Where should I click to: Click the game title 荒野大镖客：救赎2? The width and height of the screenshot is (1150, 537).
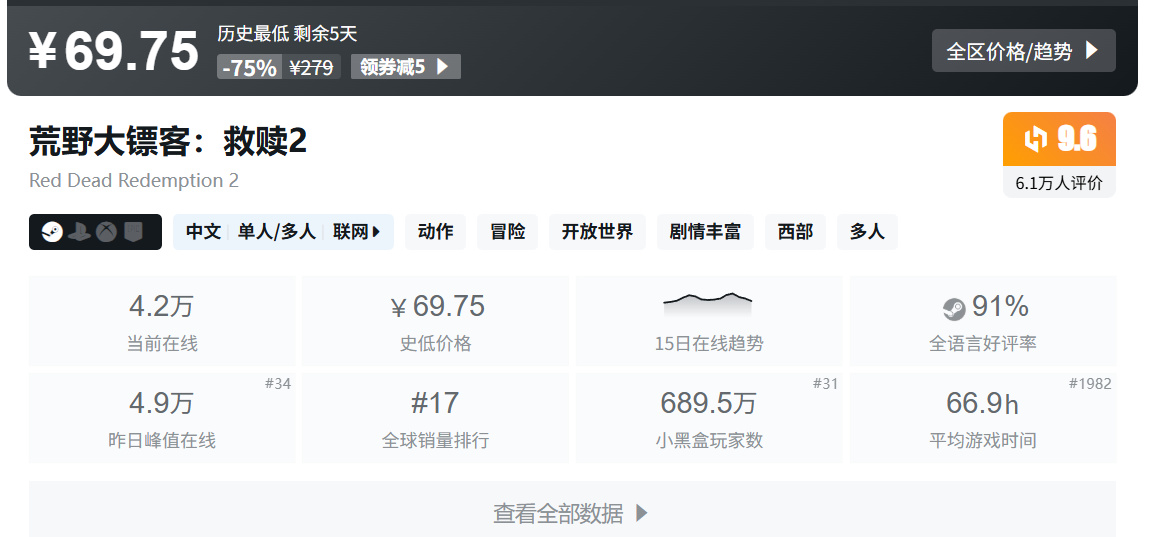(x=168, y=141)
